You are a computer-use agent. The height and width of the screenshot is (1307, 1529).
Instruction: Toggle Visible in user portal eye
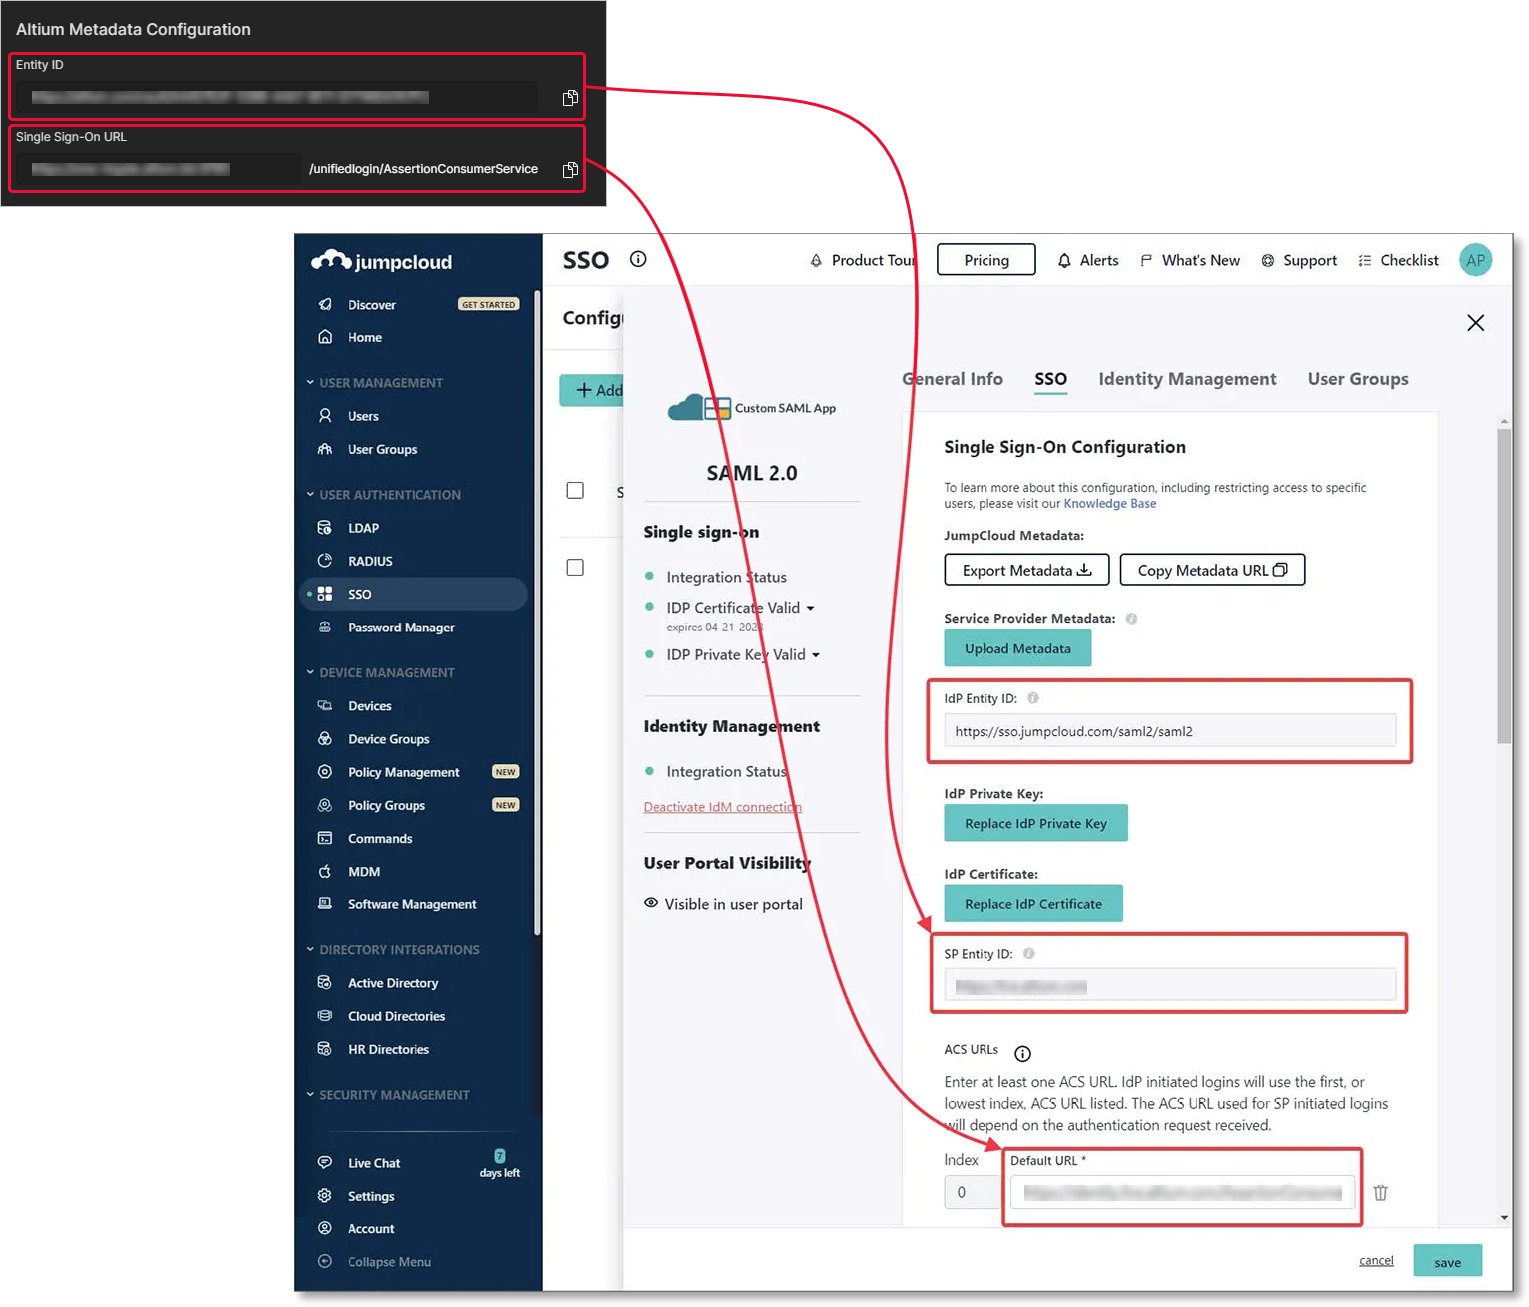[x=651, y=904]
